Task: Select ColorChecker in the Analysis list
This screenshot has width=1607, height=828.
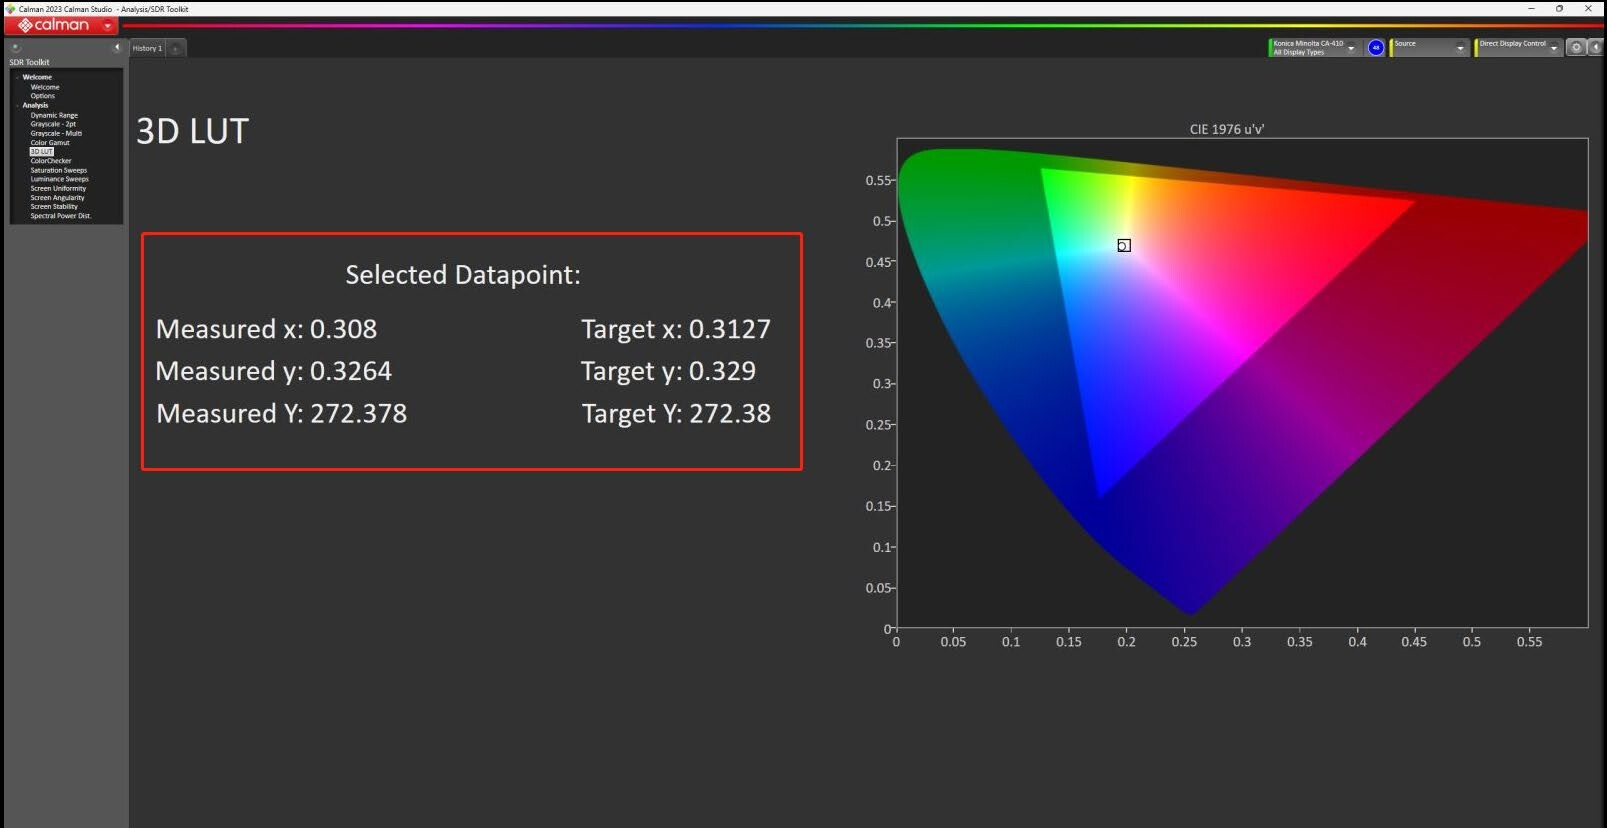Action: (x=51, y=160)
